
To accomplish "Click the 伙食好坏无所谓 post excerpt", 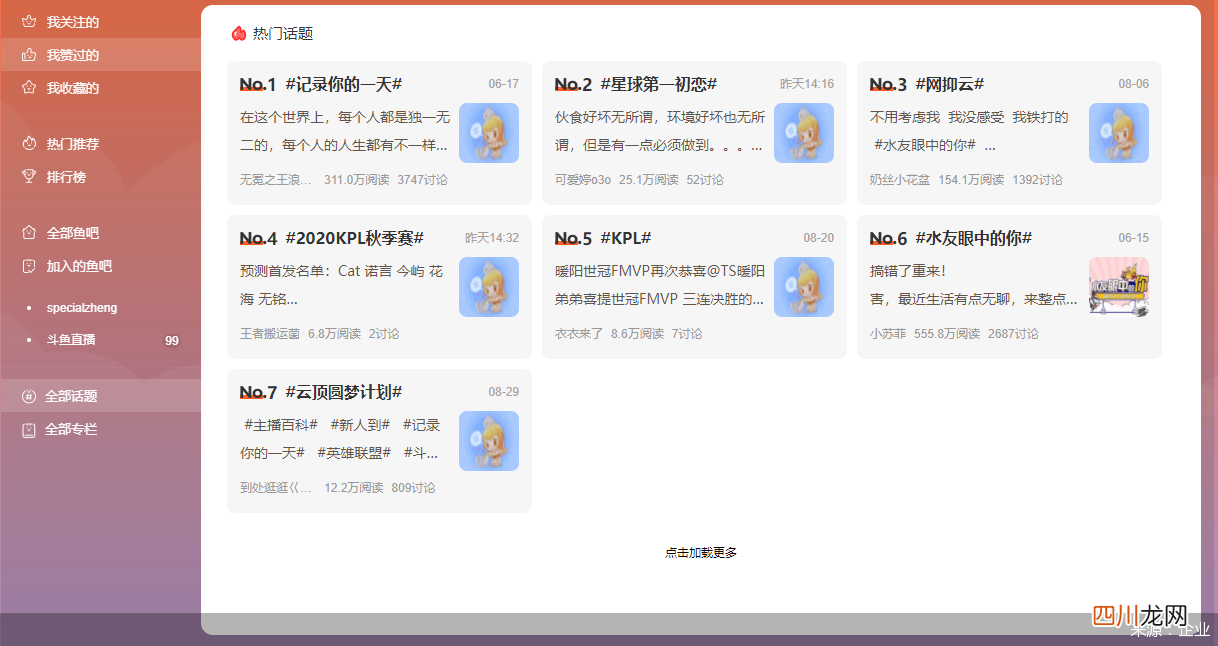I will click(x=660, y=130).
